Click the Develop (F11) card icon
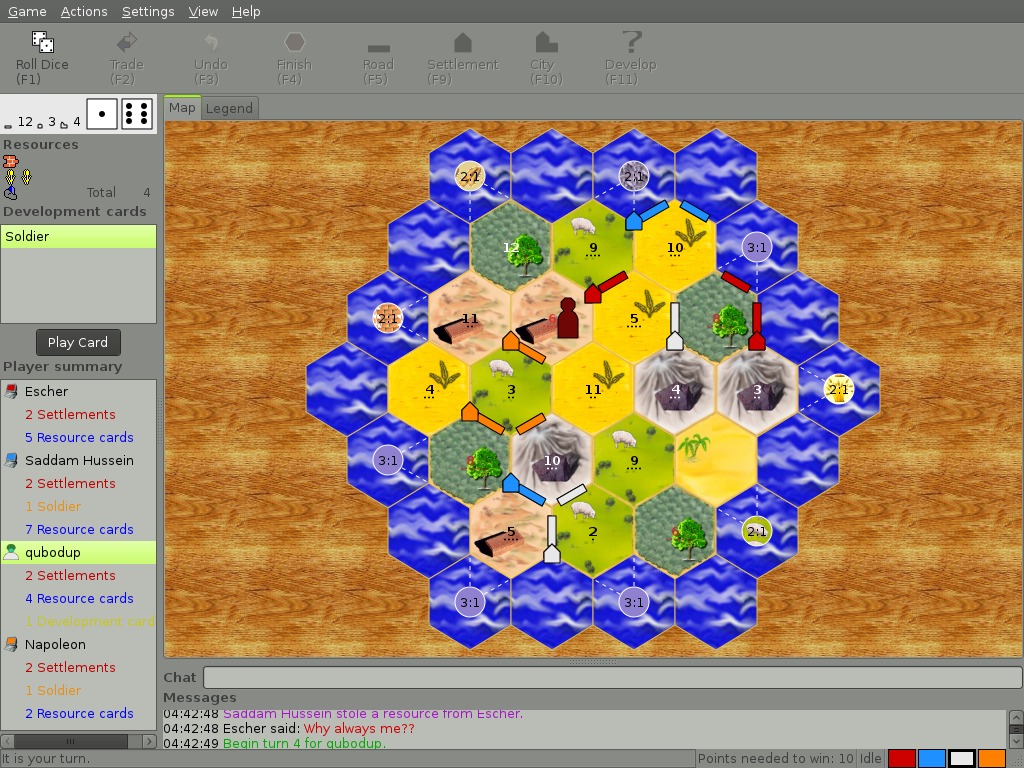The image size is (1024, 768). click(x=631, y=42)
